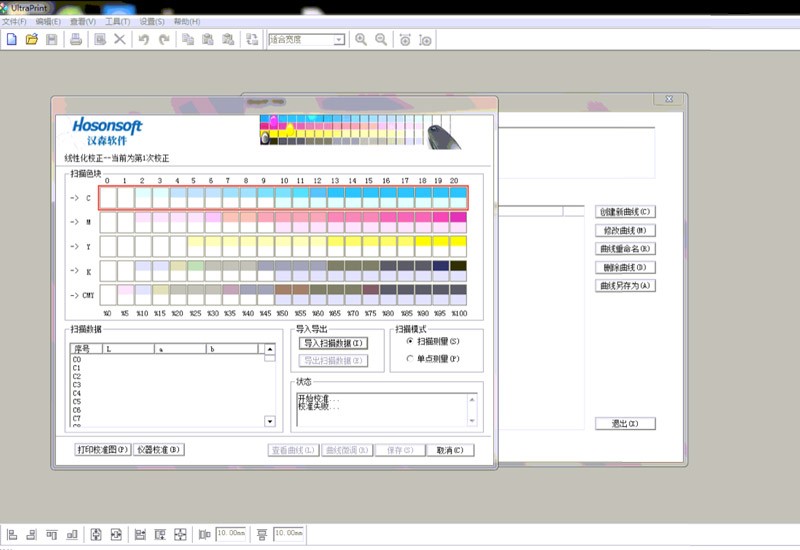Open the 文件(F) menu
800x550 pixels.
(15, 21)
